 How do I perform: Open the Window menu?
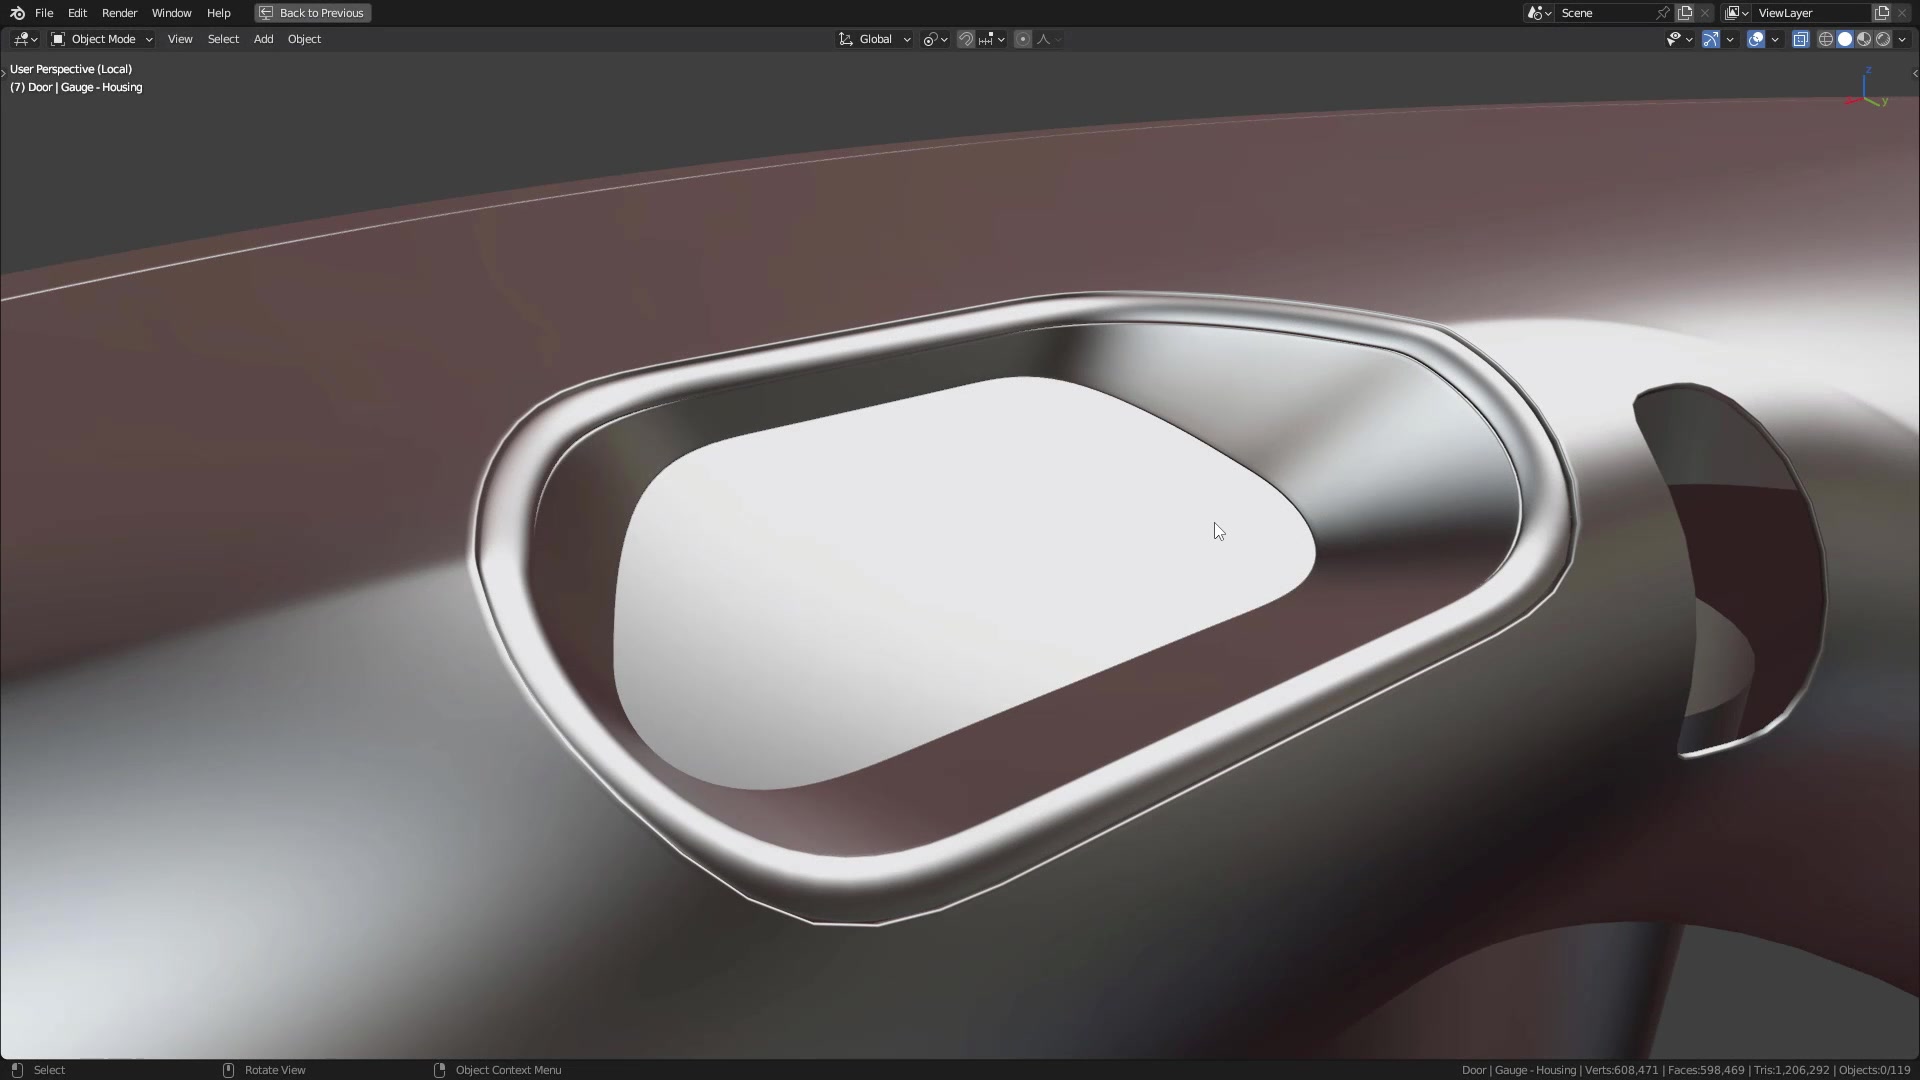tap(171, 13)
